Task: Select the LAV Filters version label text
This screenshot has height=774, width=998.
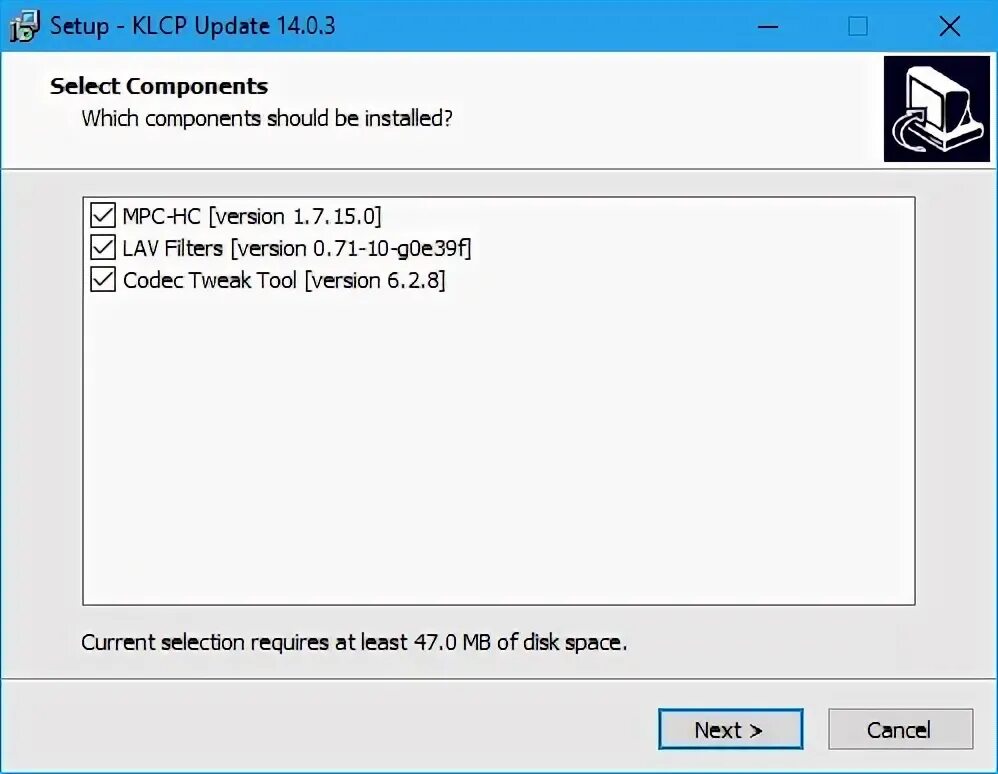Action: (x=296, y=247)
